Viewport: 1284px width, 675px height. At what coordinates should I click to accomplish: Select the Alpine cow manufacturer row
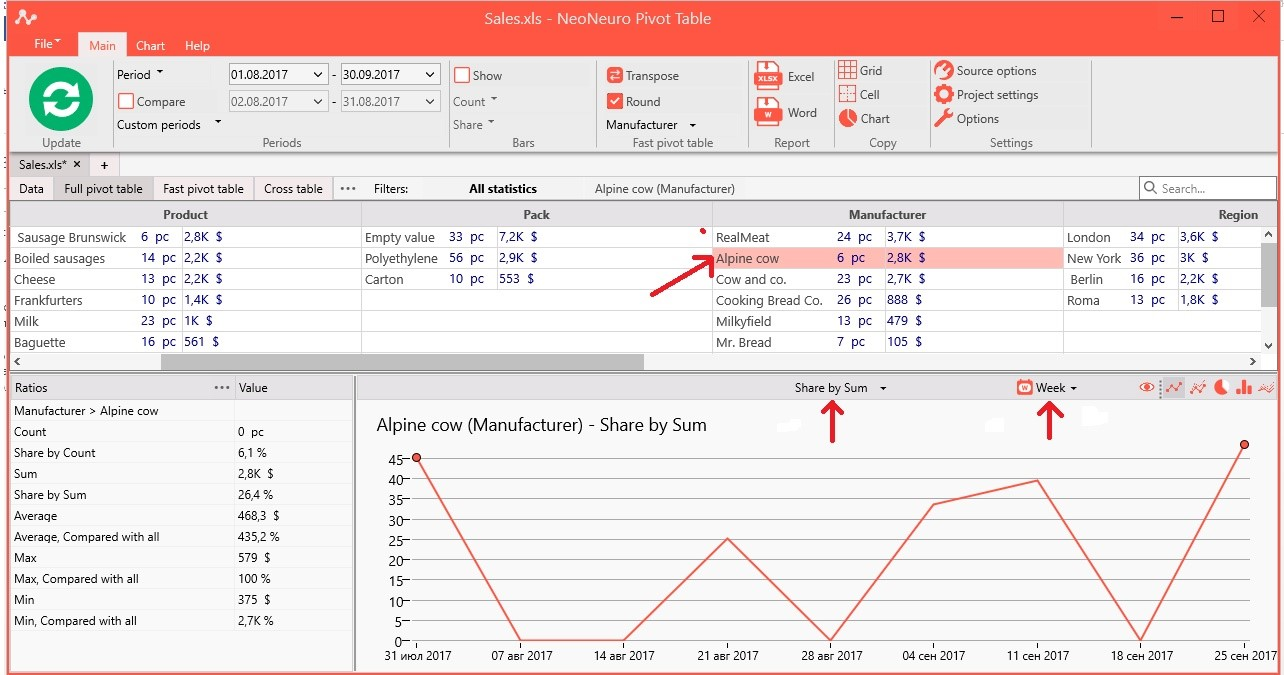click(x=887, y=258)
